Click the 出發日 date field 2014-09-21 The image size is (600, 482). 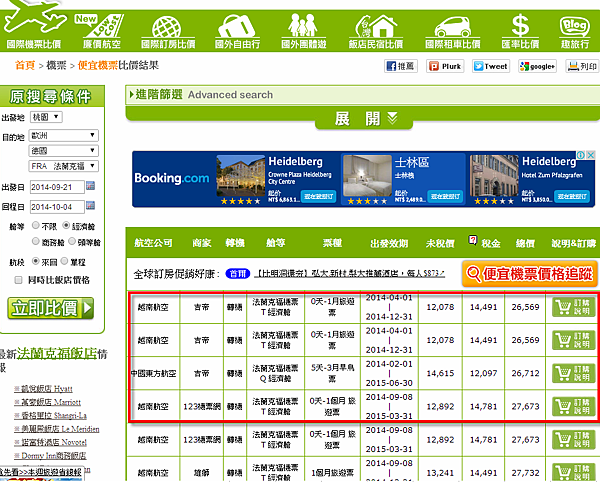coord(57,187)
